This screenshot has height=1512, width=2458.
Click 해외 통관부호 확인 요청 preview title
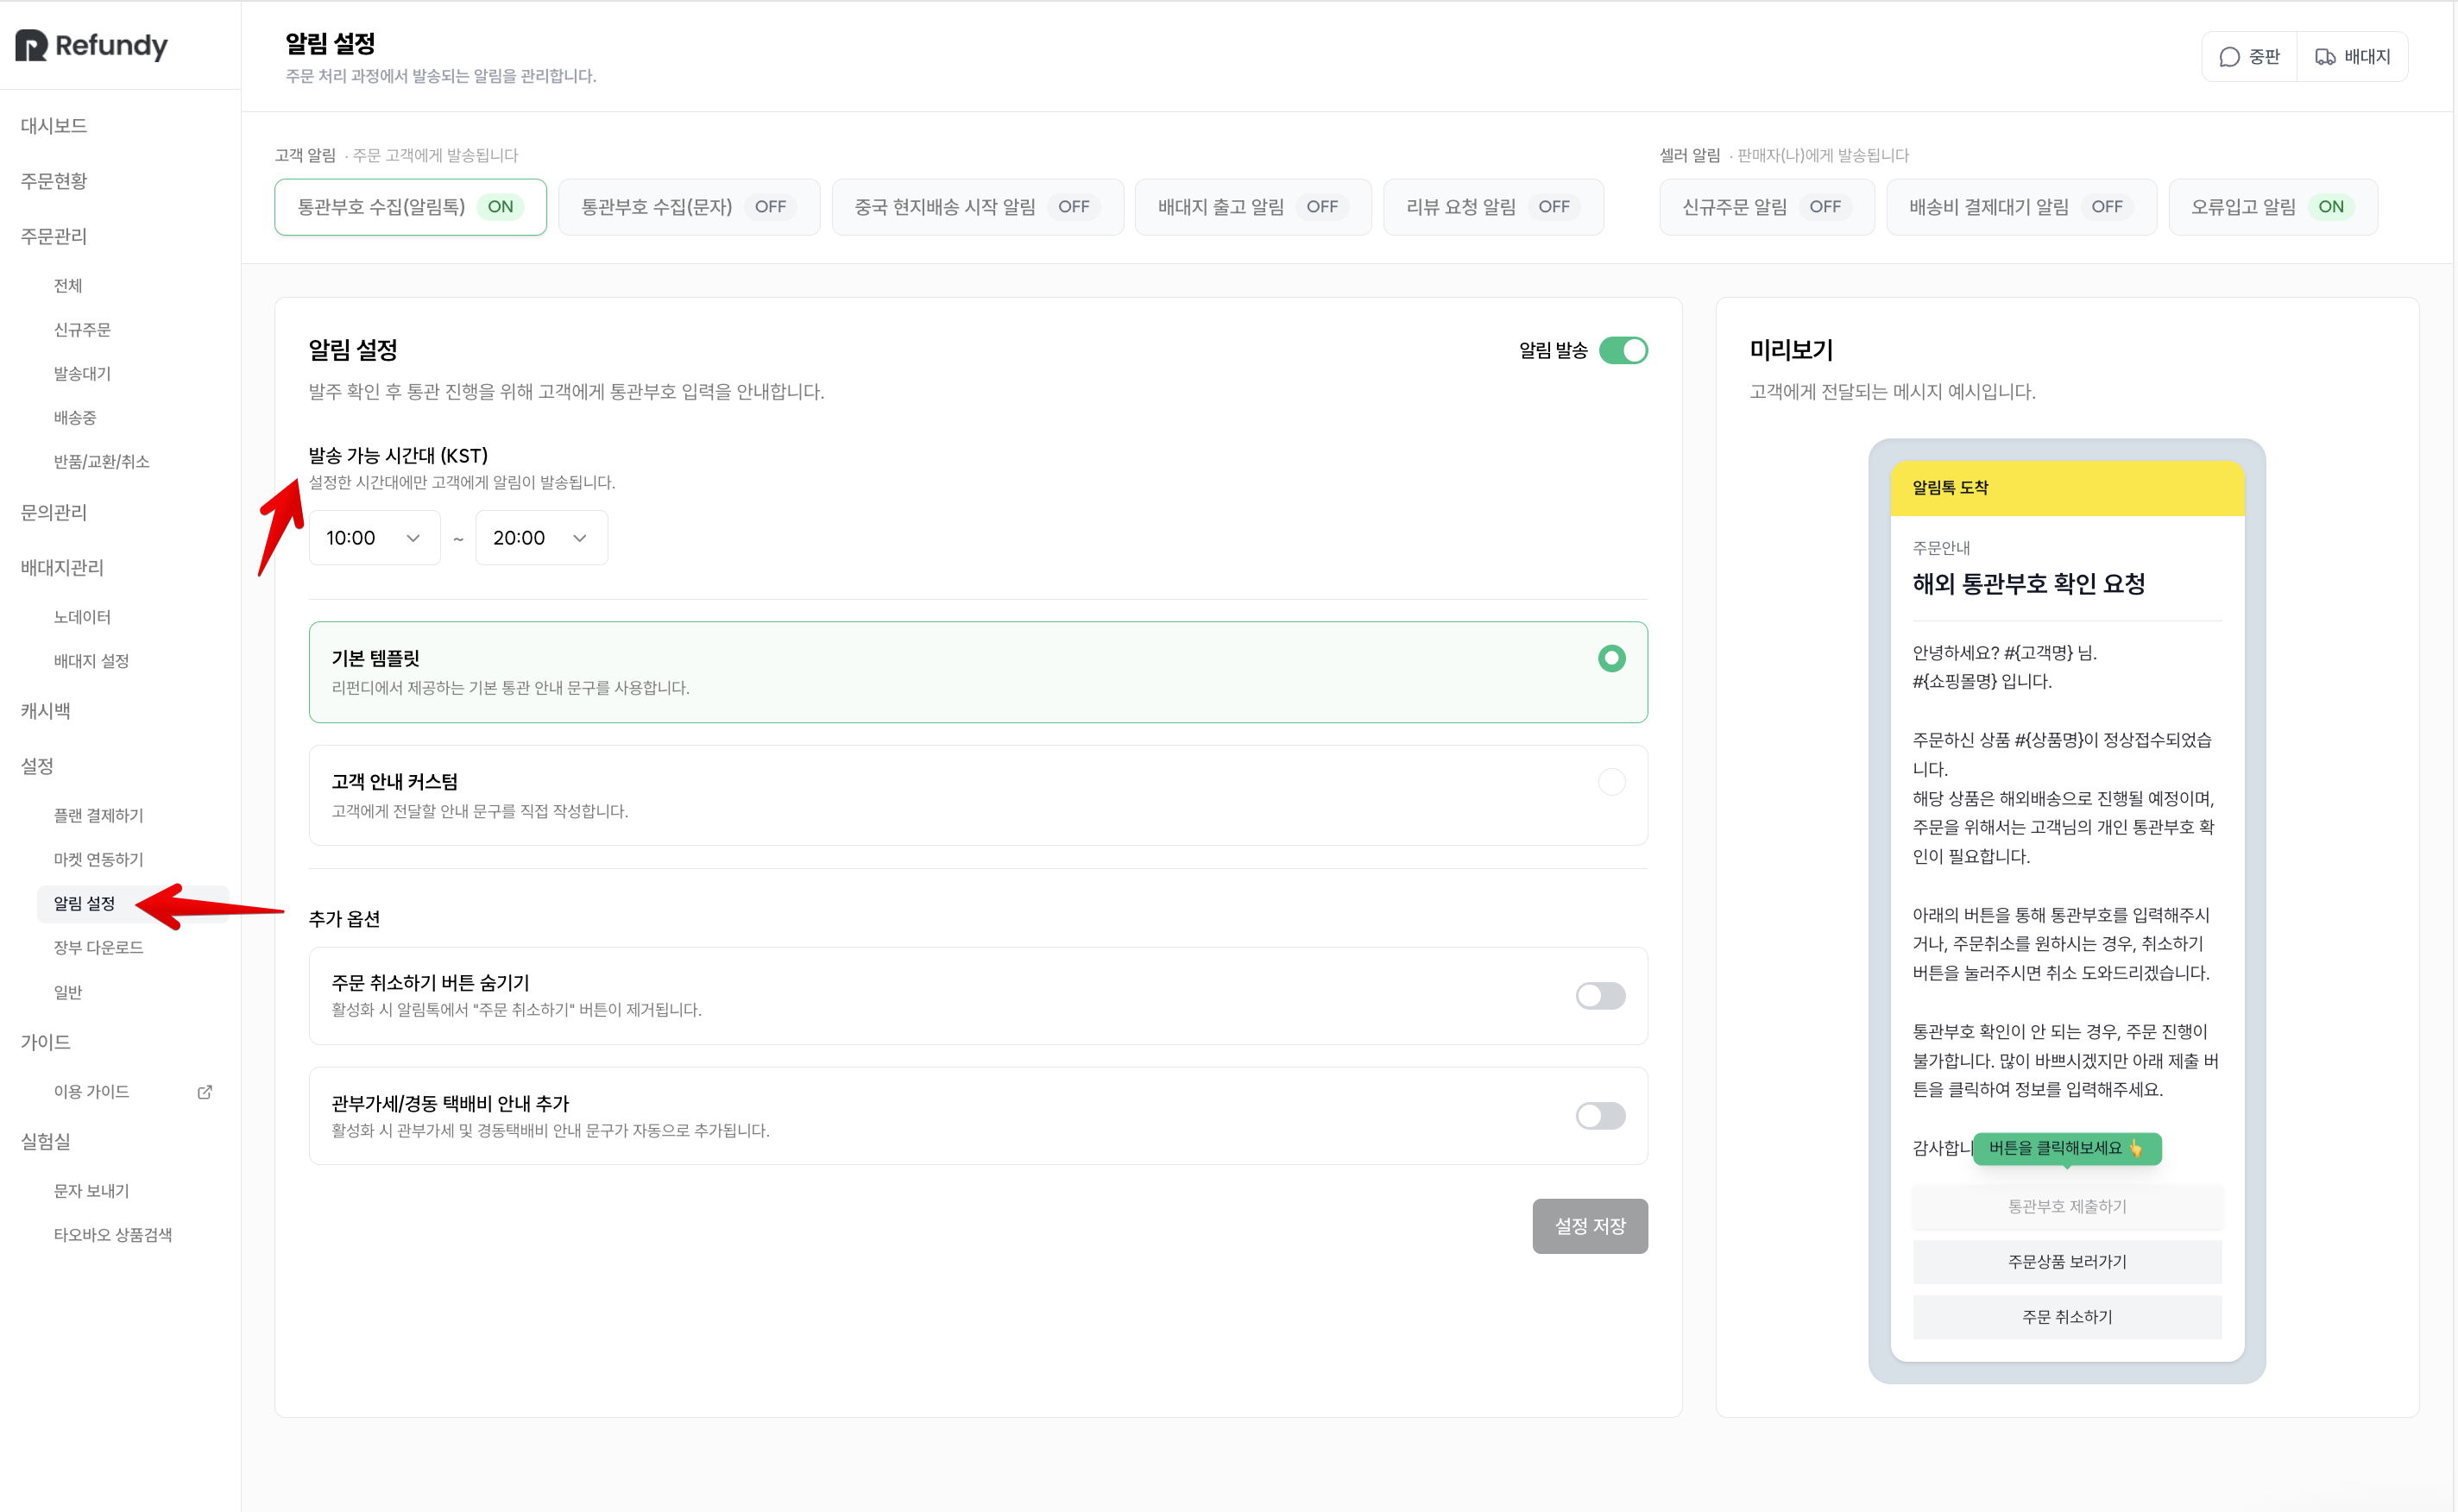pyautogui.click(x=2028, y=584)
